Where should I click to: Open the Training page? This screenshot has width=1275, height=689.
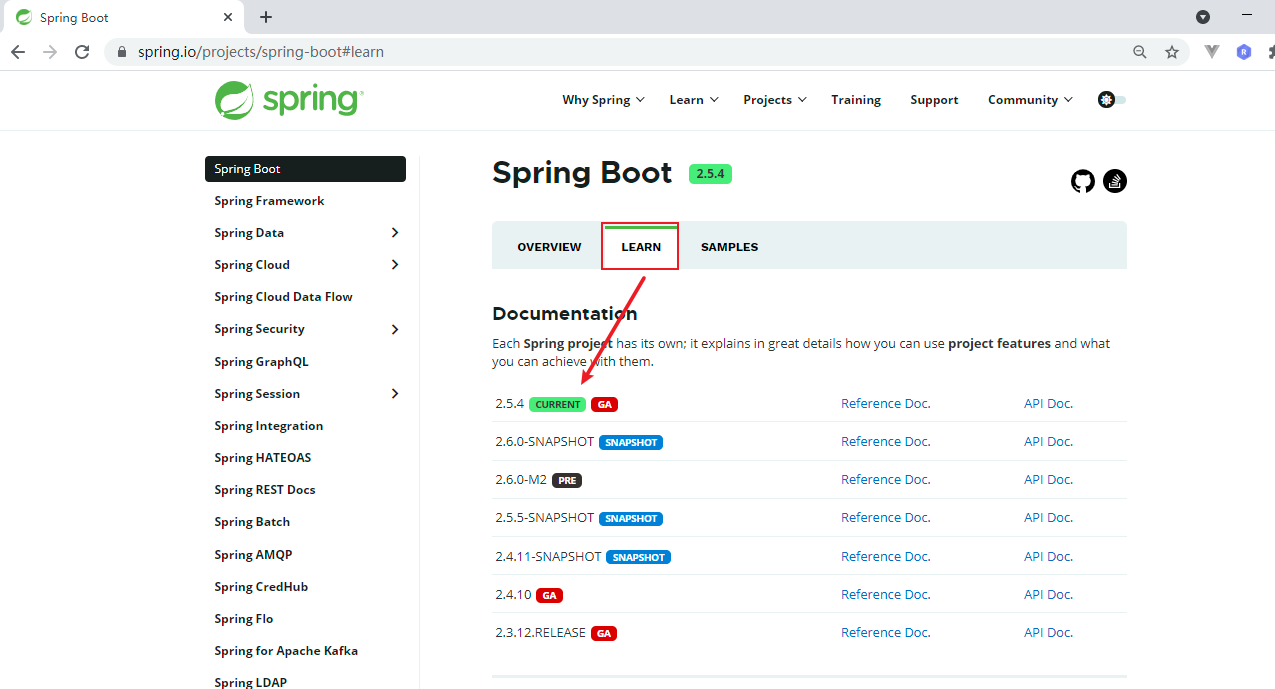pyautogui.click(x=856, y=100)
